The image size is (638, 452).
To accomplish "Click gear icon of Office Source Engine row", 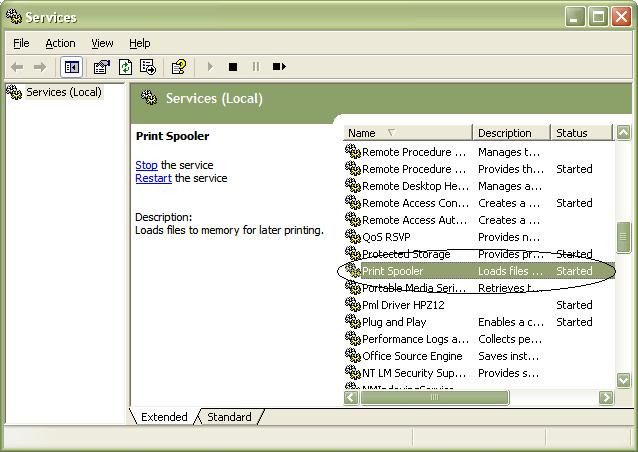I will [x=353, y=356].
